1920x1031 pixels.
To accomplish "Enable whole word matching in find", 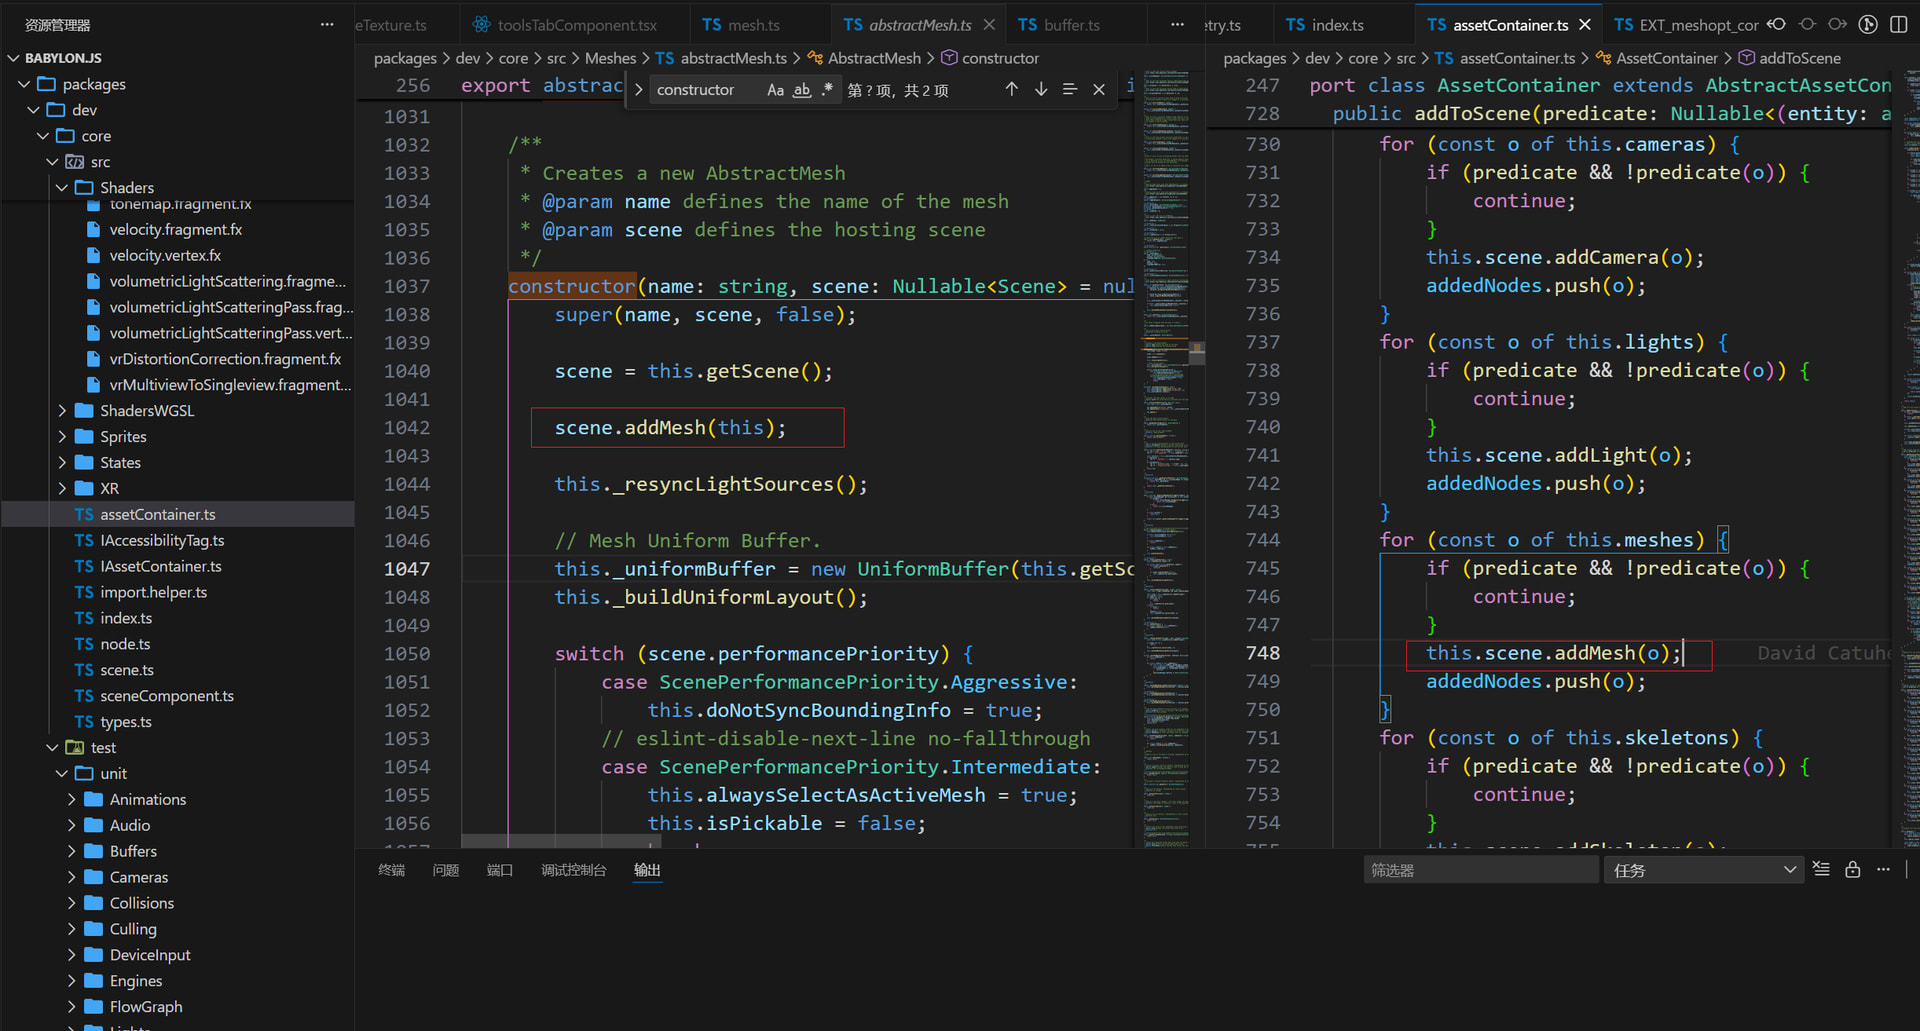I will [x=802, y=90].
